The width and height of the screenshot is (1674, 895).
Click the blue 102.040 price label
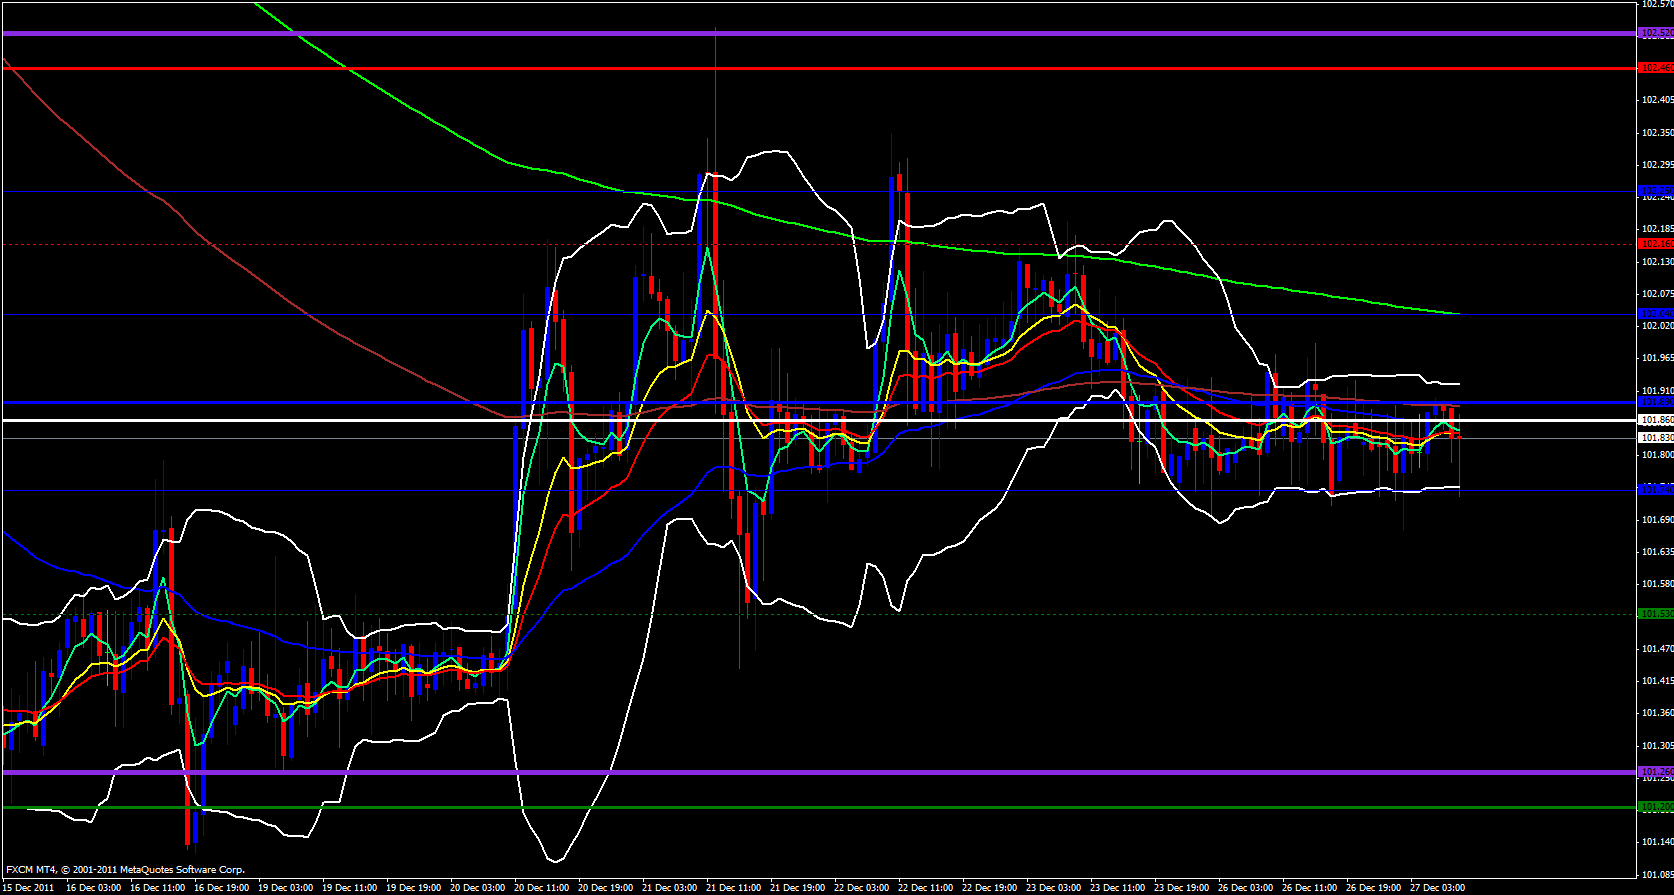click(1656, 314)
